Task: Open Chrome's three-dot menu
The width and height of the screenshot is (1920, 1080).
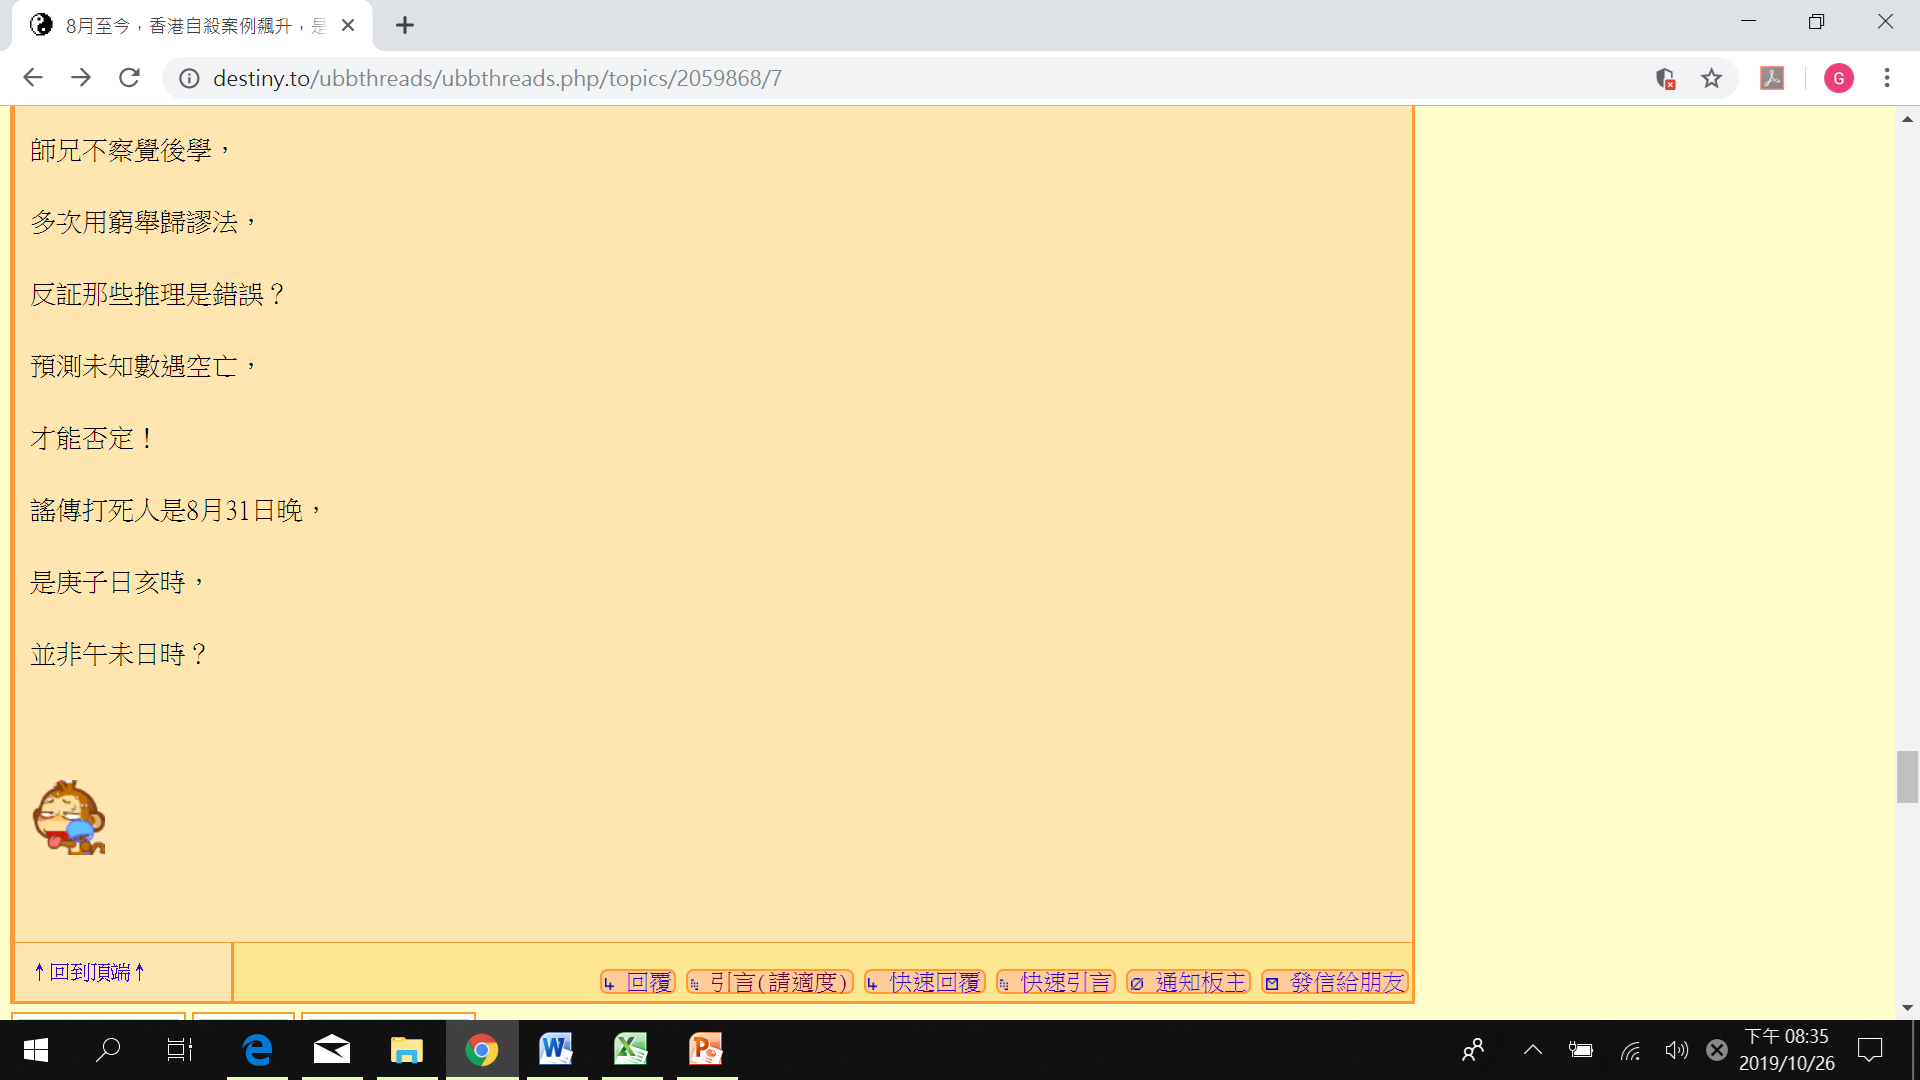Action: coord(1887,78)
